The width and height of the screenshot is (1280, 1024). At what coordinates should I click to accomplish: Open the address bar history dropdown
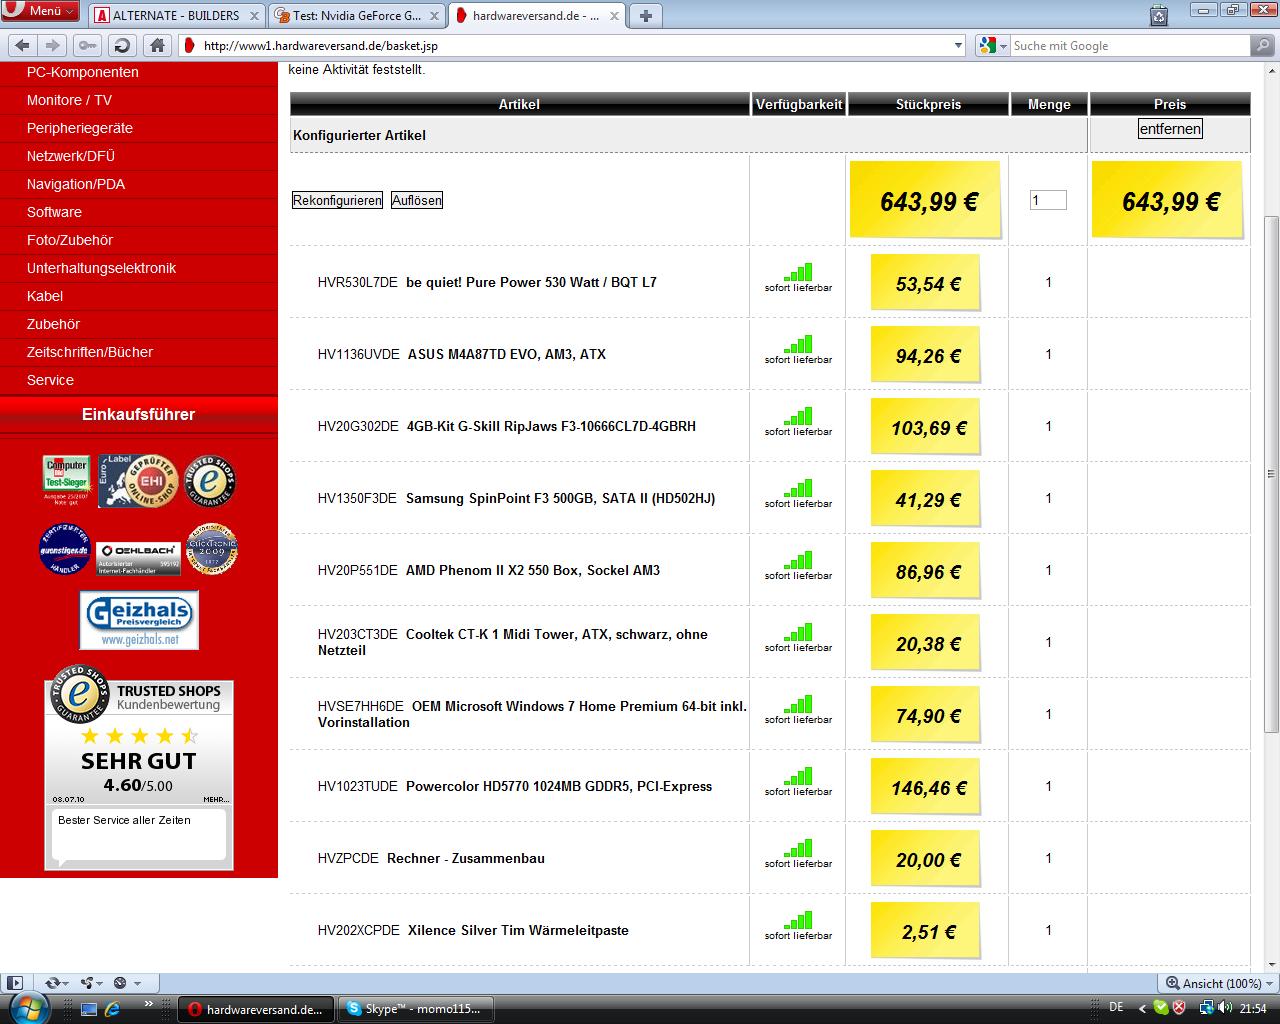pos(958,46)
